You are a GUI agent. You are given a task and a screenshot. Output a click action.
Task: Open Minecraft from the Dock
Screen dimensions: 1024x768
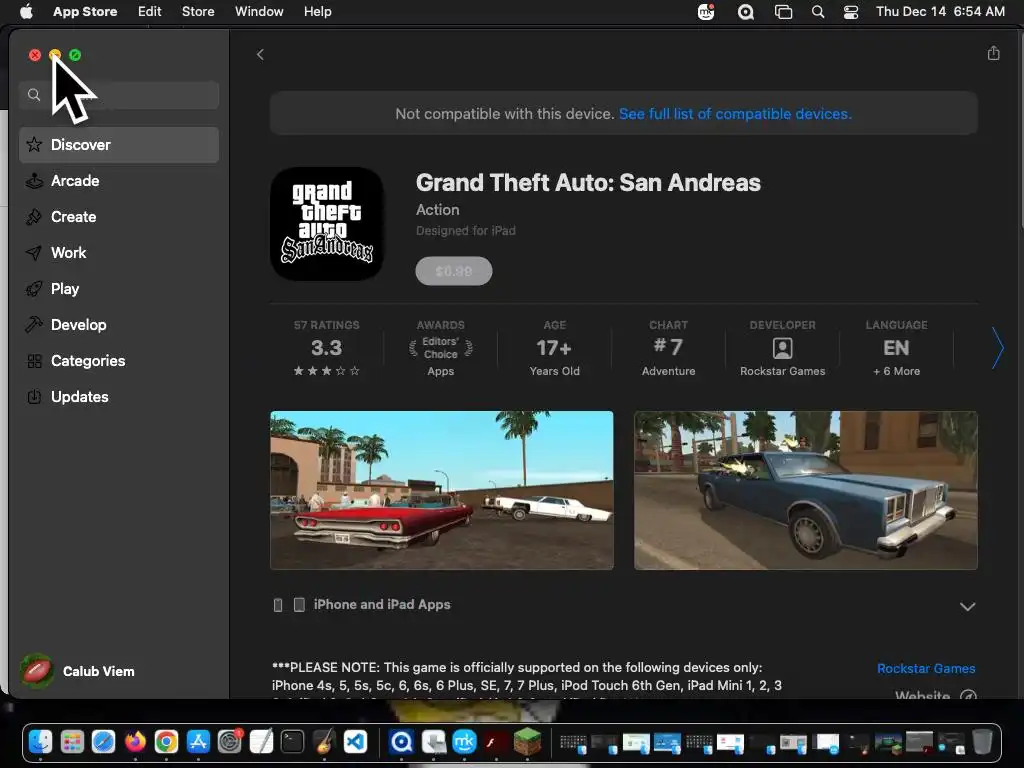(527, 742)
